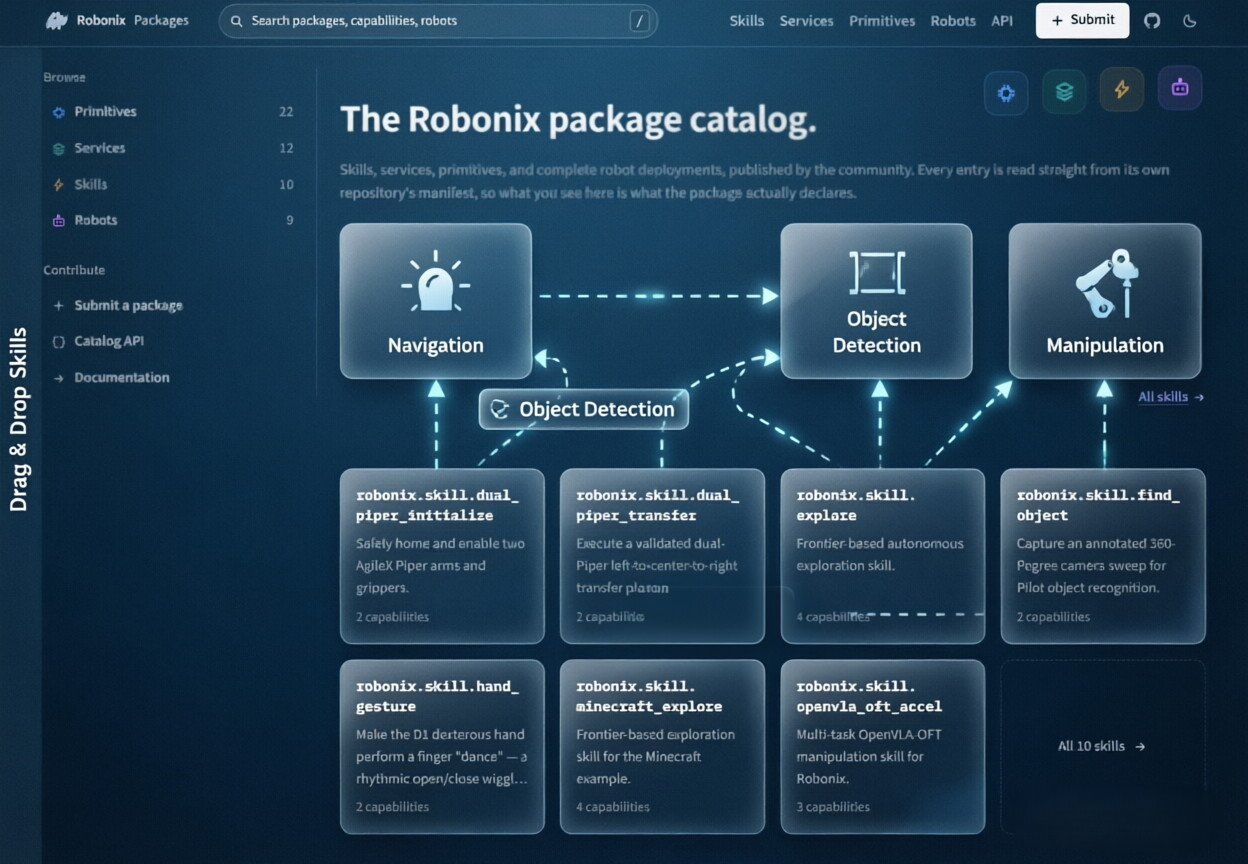Click the braces icon beside Catalog API

[58, 341]
